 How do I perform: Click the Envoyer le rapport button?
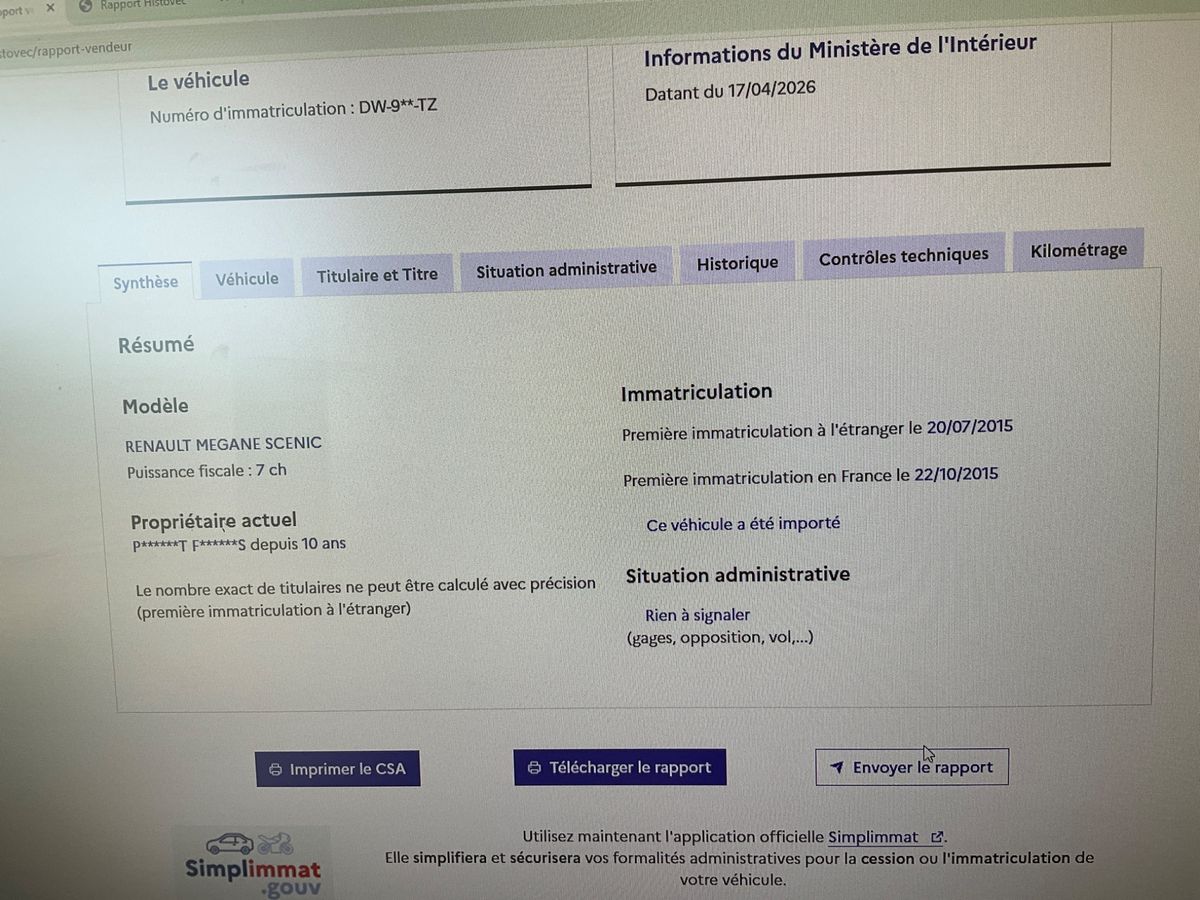912,768
